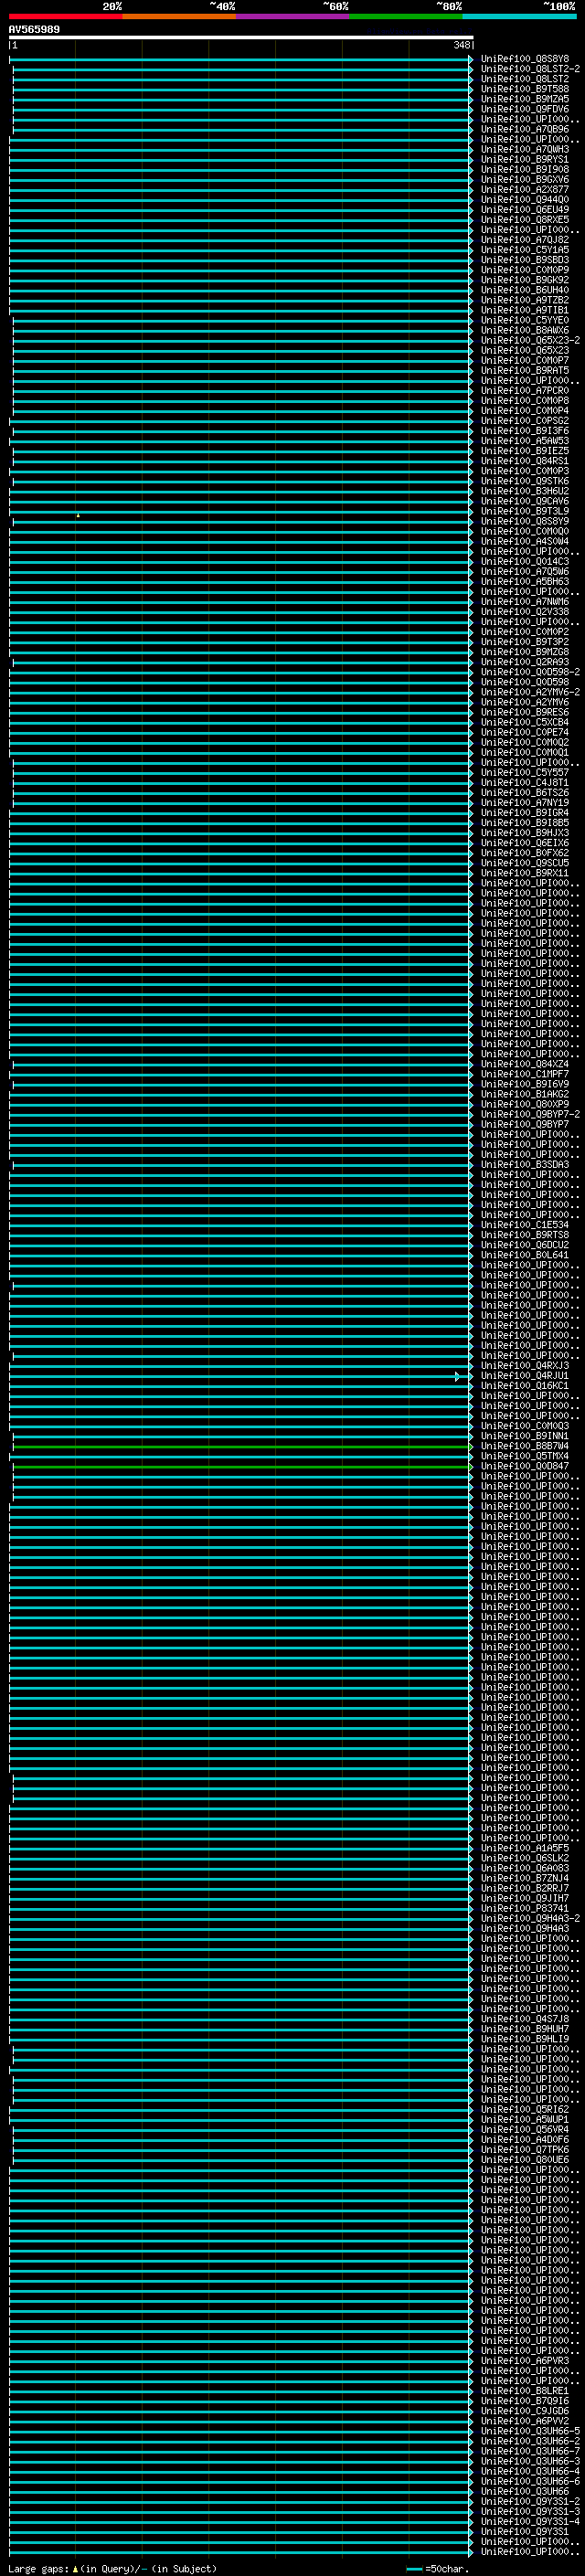Click the green ~80% identity legend bar
The height and width of the screenshot is (2576, 585).
[406, 16]
